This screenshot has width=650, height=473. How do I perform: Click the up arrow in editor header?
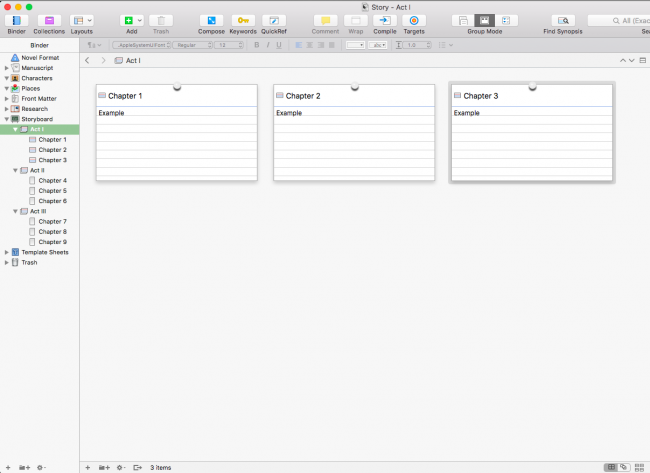(623, 61)
